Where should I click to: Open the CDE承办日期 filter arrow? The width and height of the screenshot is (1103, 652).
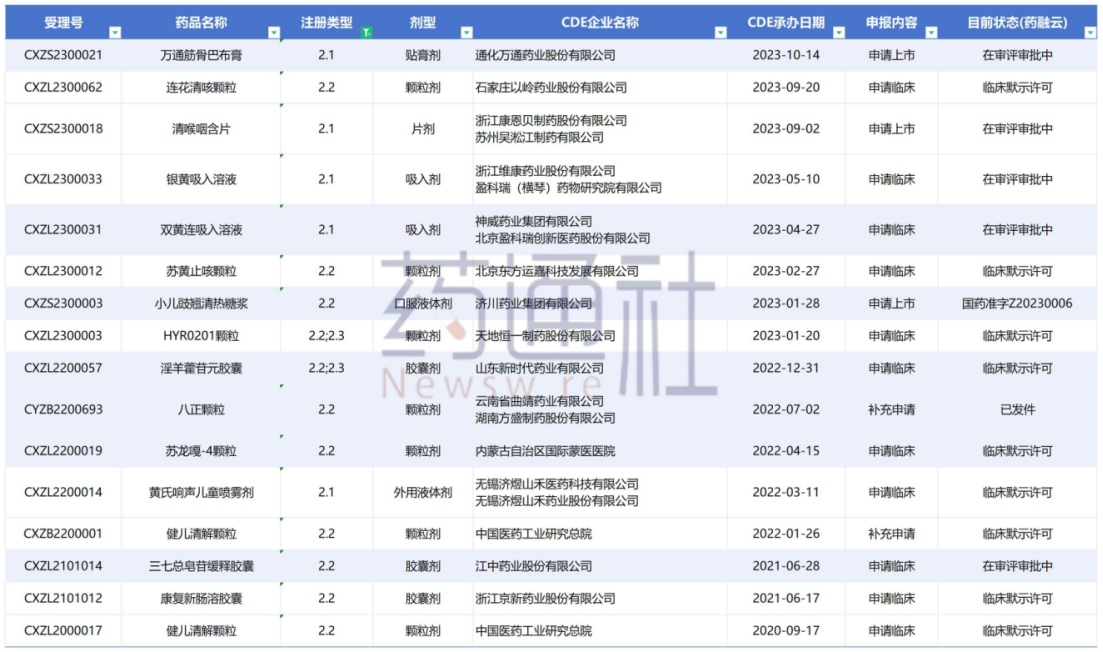coord(839,32)
